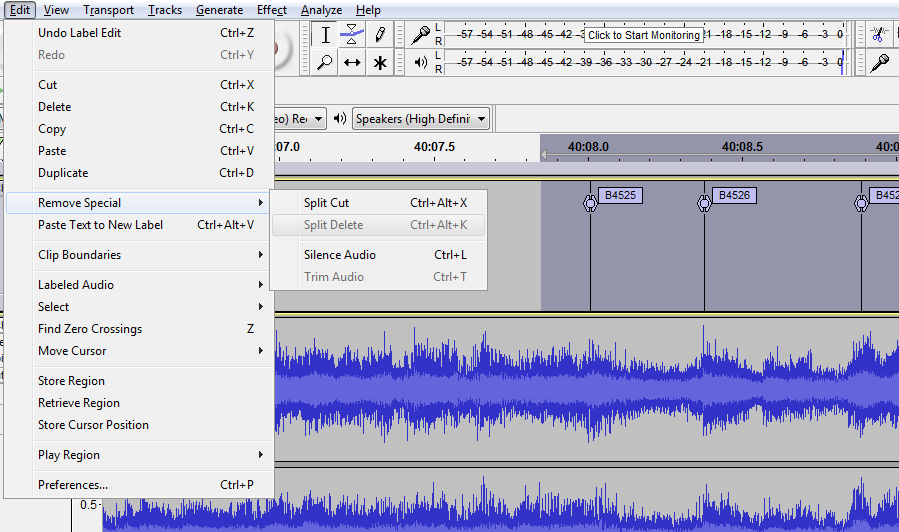Select the Multi-Tool asterisk icon

click(380, 62)
